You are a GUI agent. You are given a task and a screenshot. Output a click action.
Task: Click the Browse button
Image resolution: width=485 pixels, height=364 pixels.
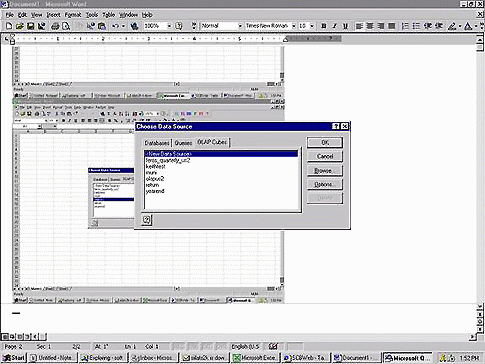[325, 170]
